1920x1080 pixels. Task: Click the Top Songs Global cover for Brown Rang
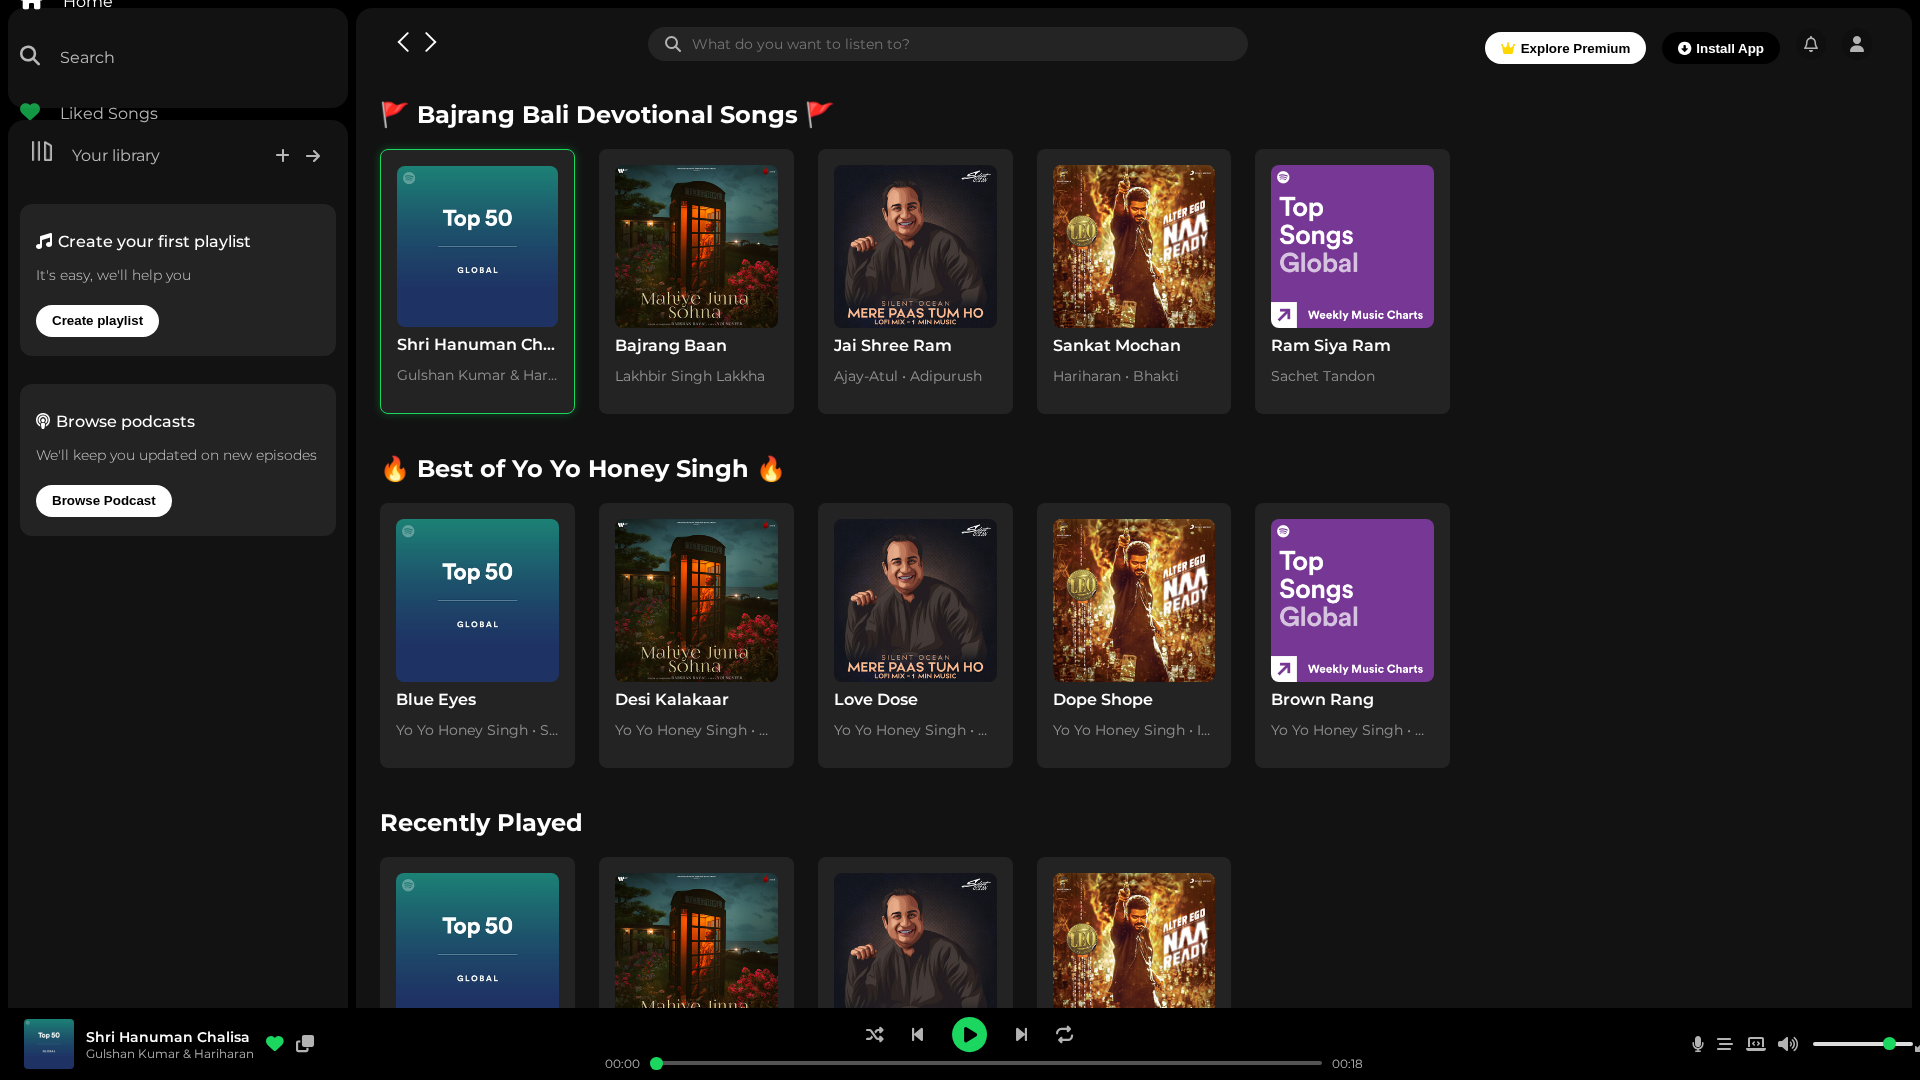pyautogui.click(x=1352, y=600)
